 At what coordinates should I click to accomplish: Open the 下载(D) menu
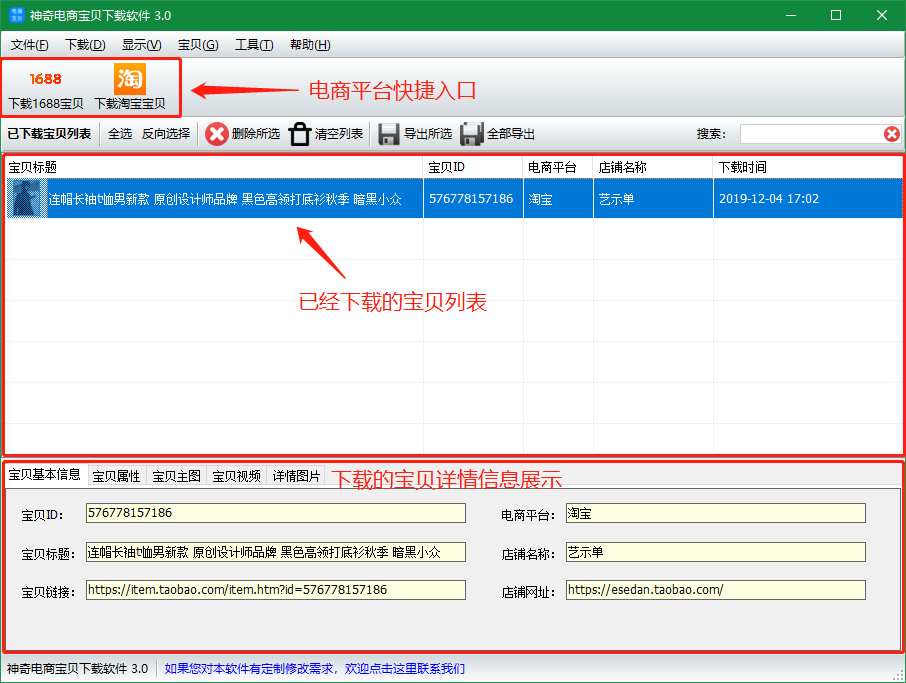[x=85, y=45]
